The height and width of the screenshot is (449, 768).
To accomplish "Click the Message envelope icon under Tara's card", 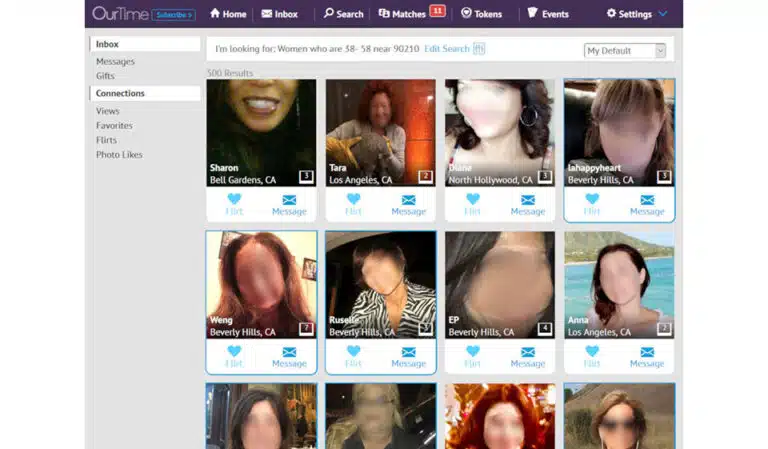I will click(x=408, y=199).
